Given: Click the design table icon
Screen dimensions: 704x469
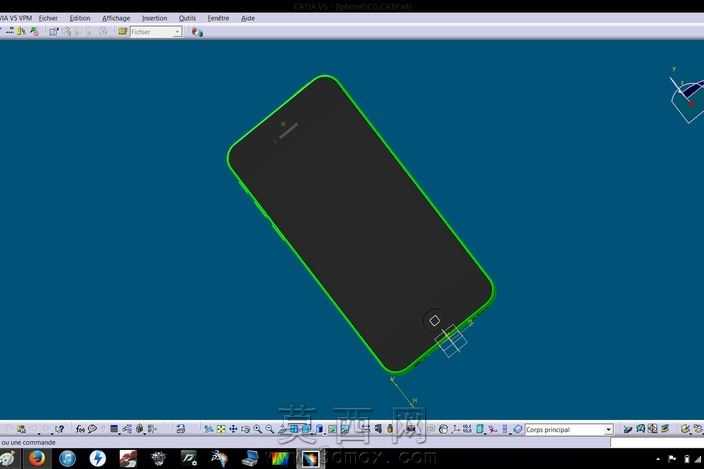Looking at the screenshot, I should [114, 429].
